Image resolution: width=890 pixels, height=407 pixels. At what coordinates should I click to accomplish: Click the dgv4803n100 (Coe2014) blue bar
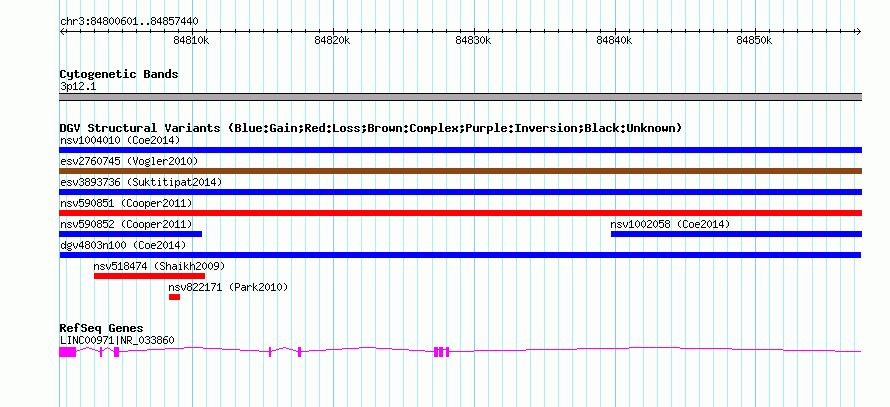pyautogui.click(x=460, y=255)
